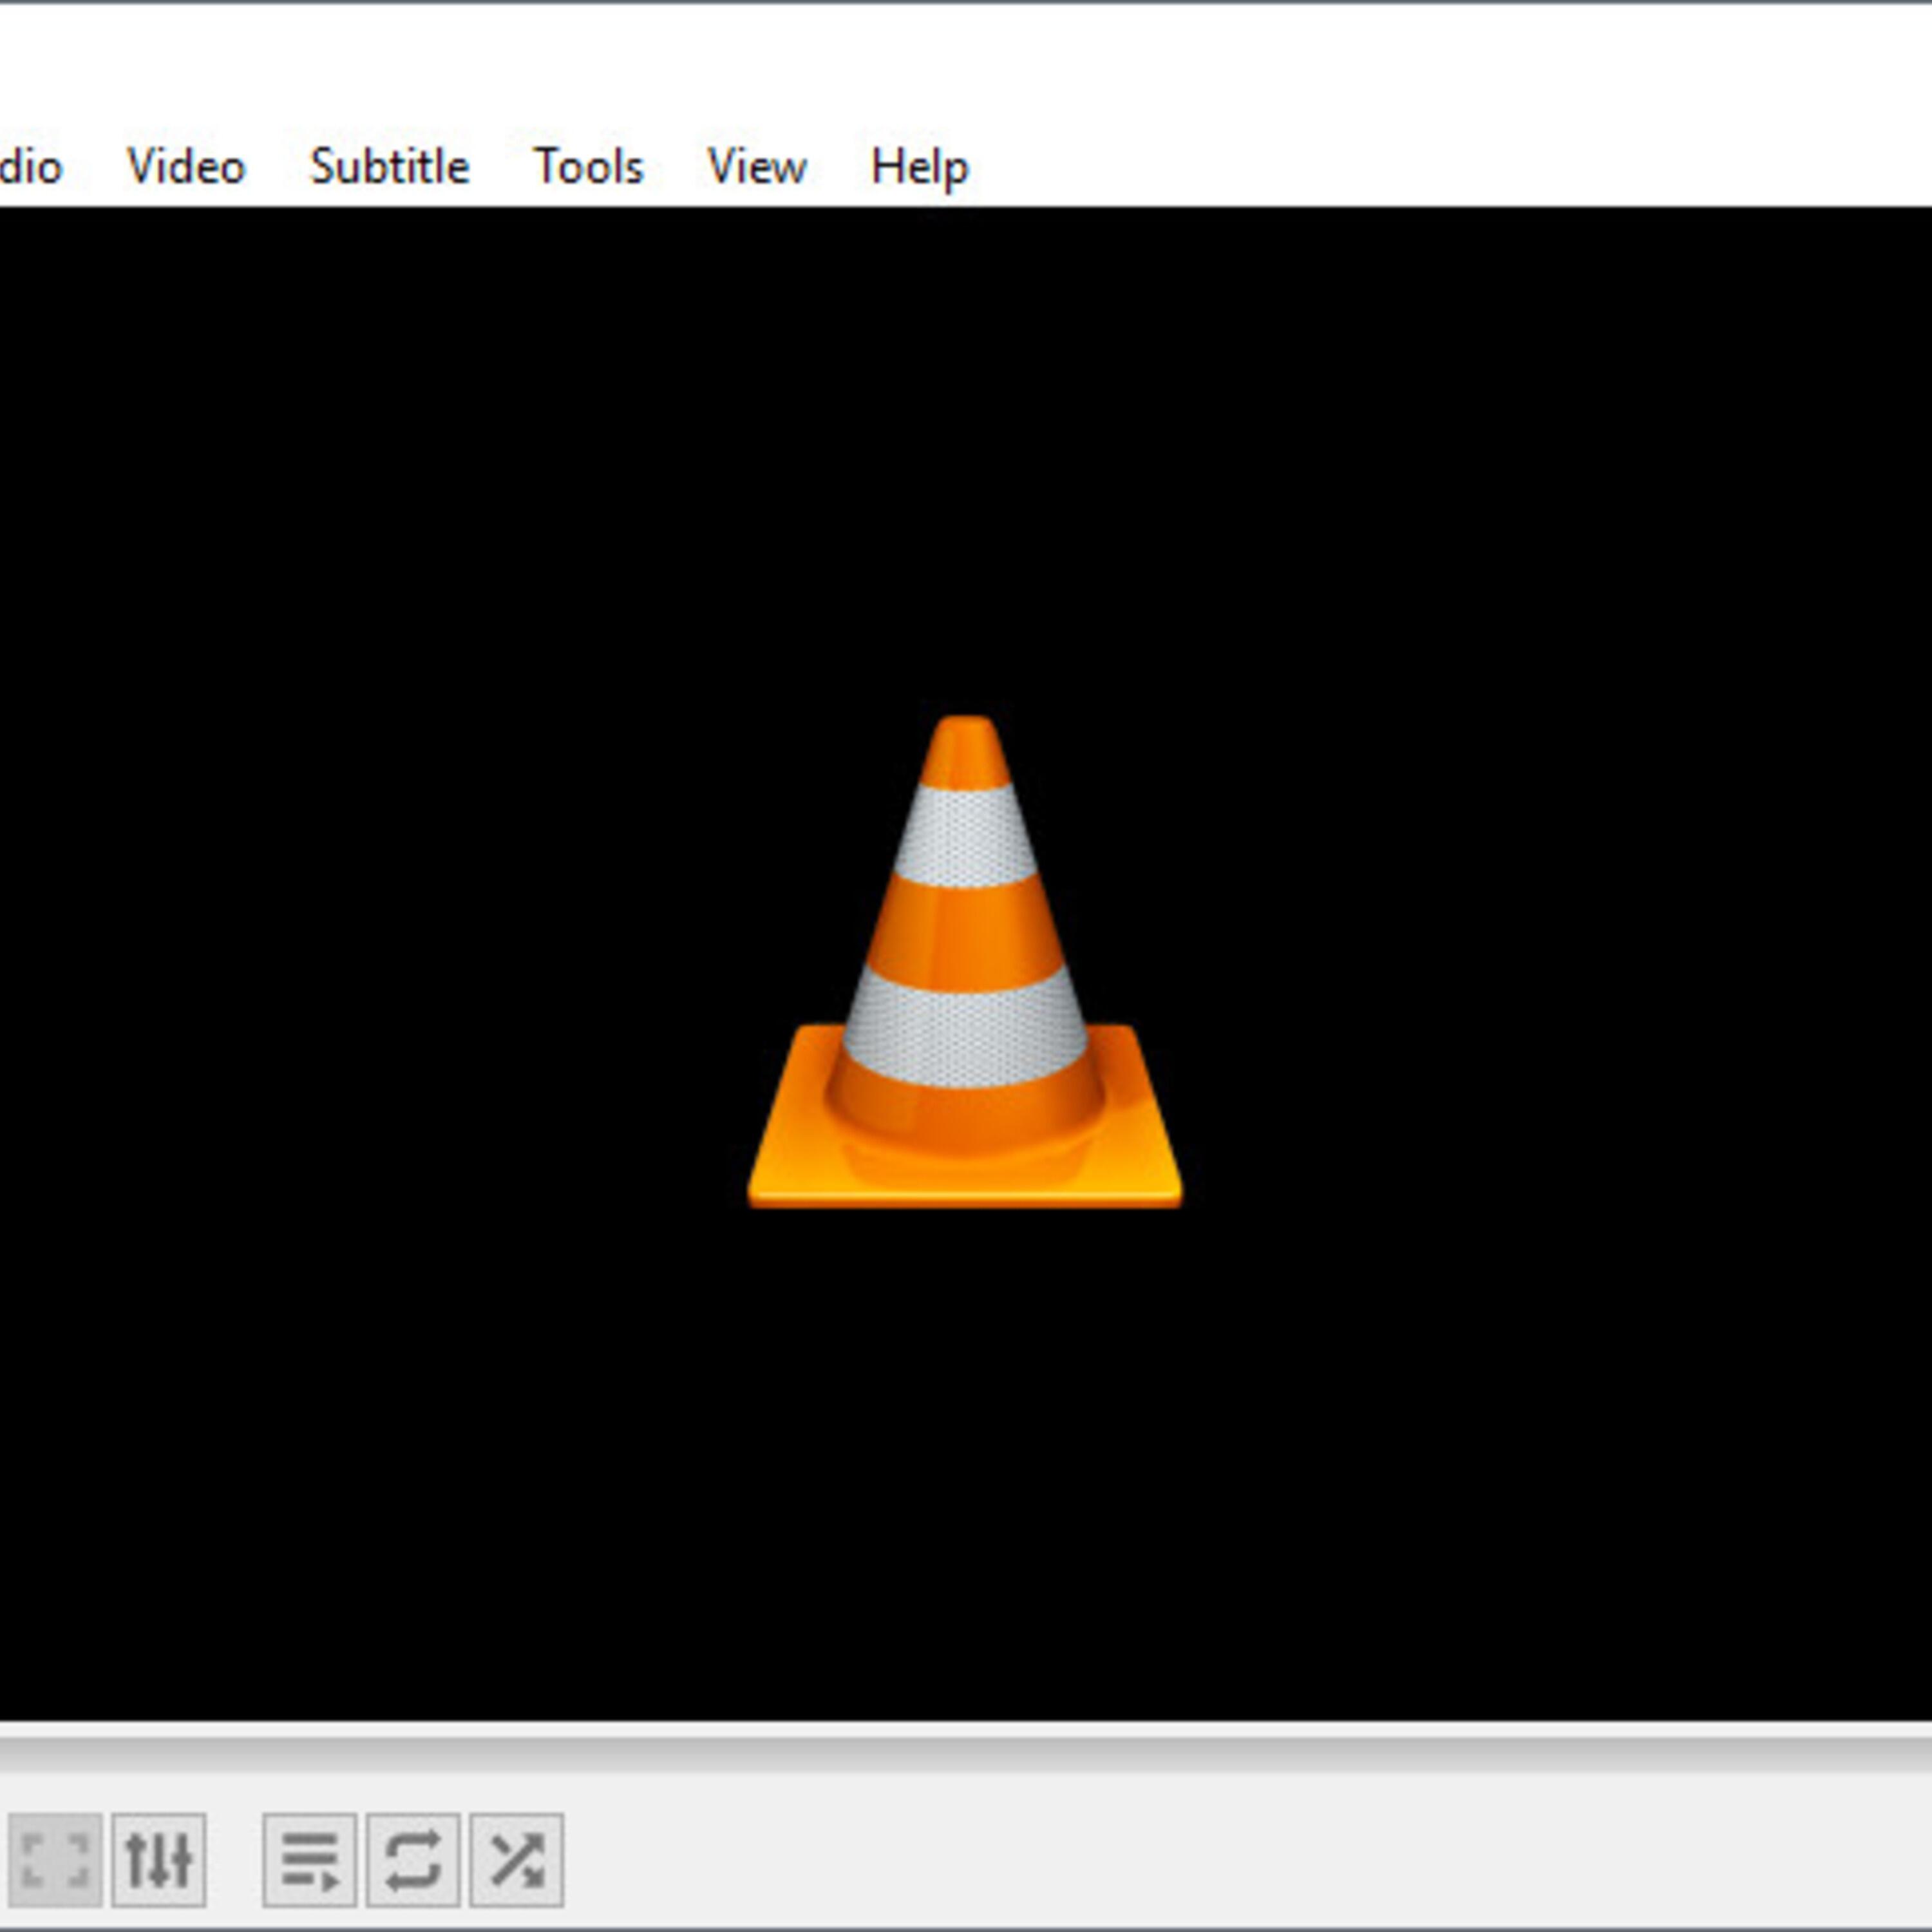The image size is (1932, 1932).
Task: Open the Tools menu
Action: tap(588, 166)
